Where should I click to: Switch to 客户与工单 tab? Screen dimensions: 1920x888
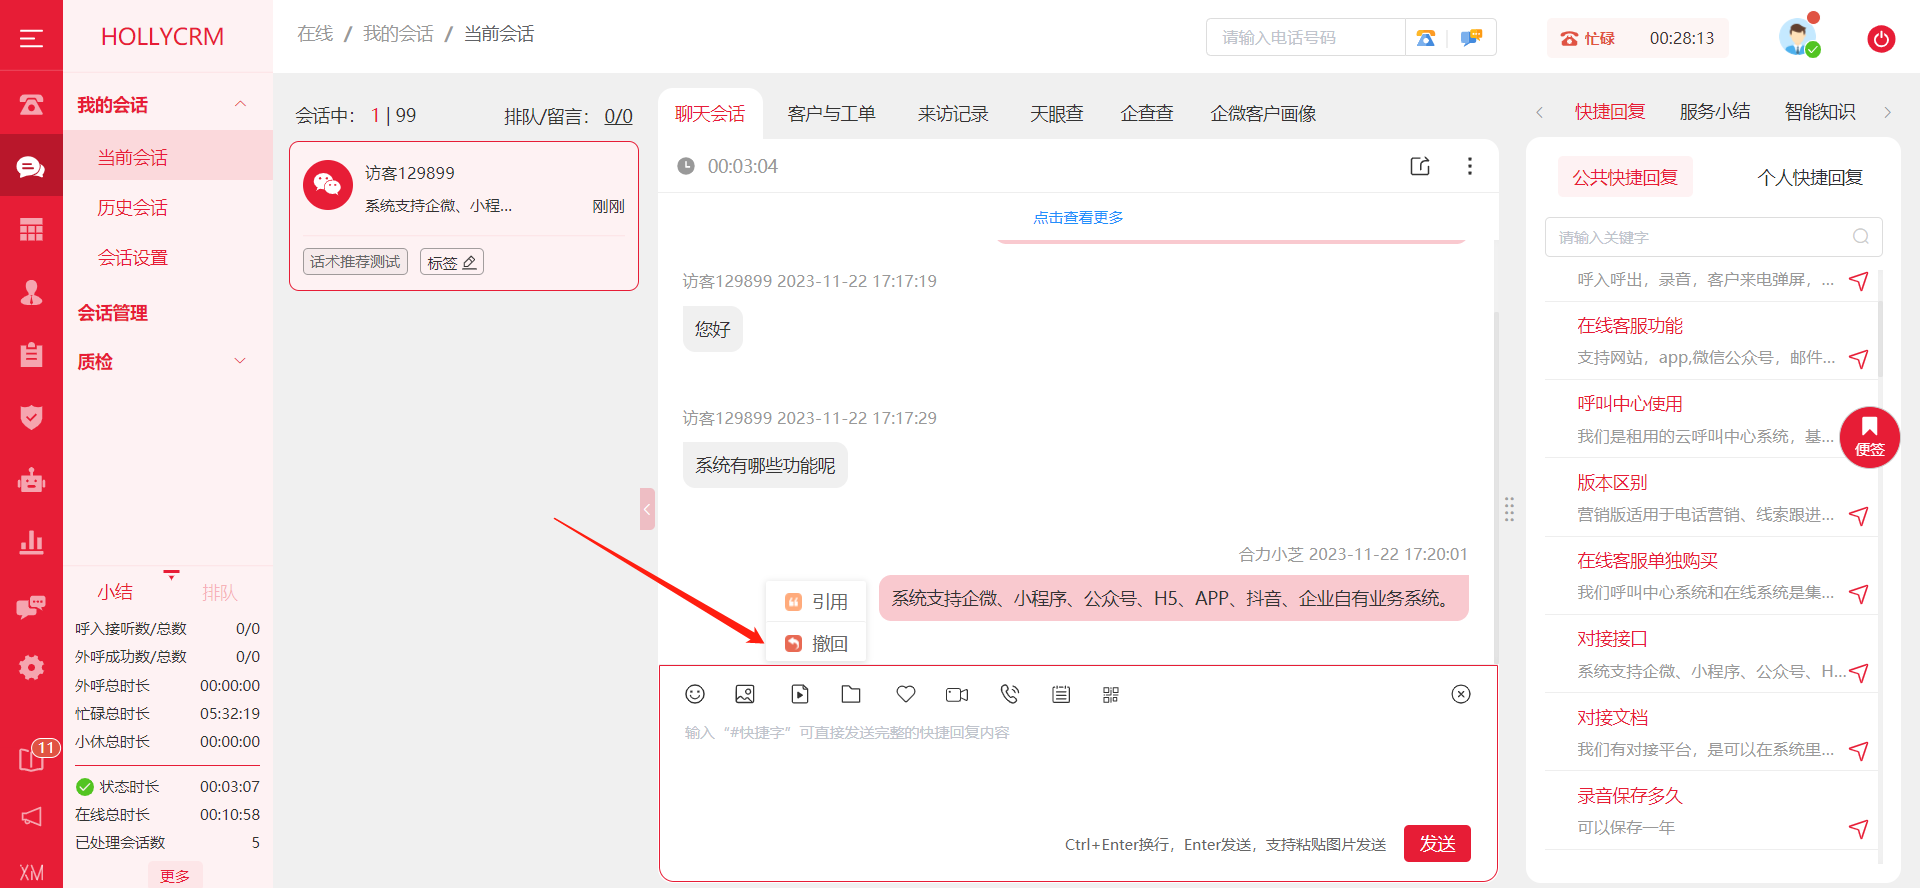[831, 114]
